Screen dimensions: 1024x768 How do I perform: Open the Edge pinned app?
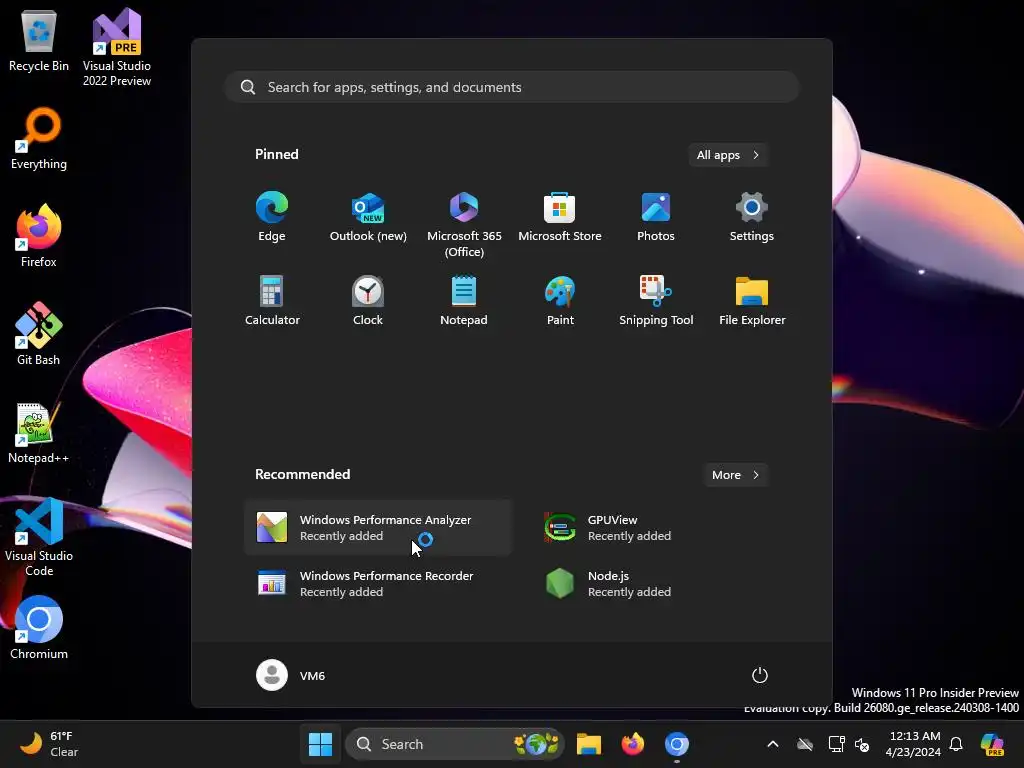point(272,217)
